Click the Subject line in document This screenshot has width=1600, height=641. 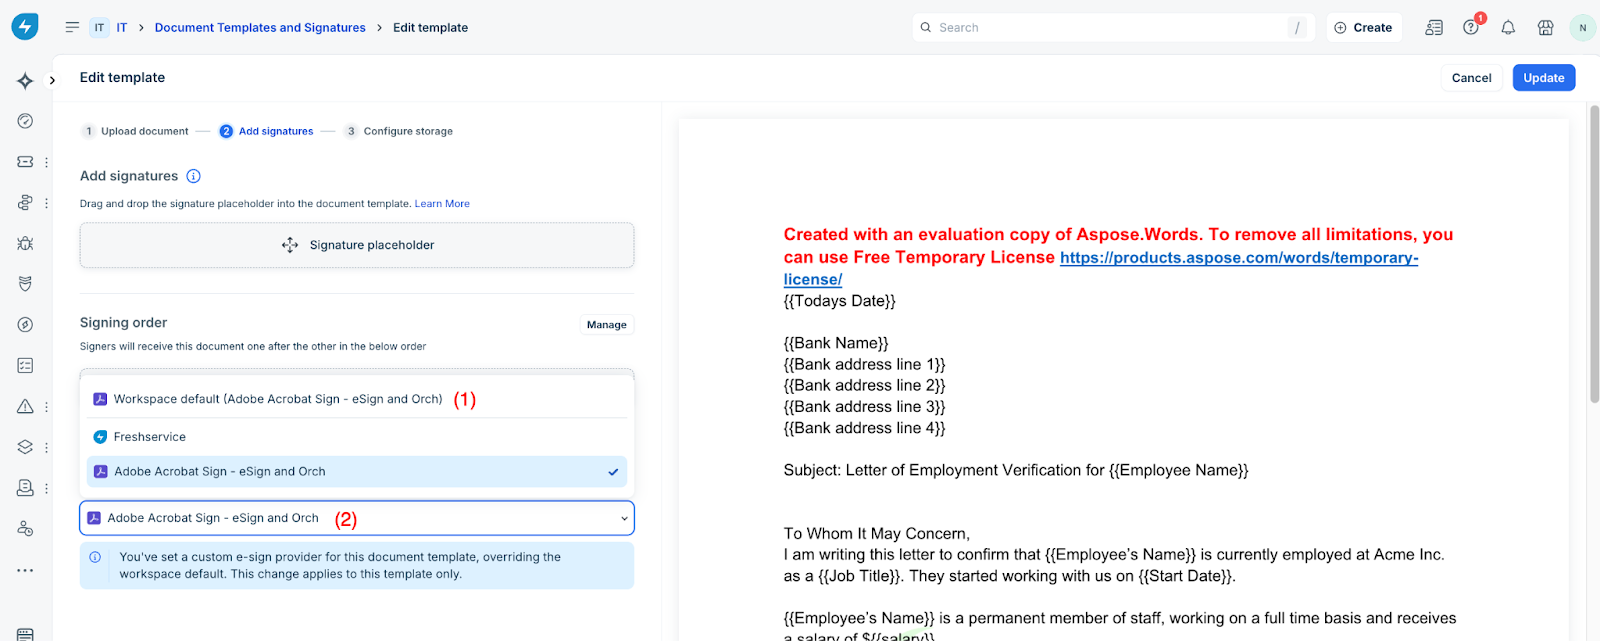tap(1016, 470)
